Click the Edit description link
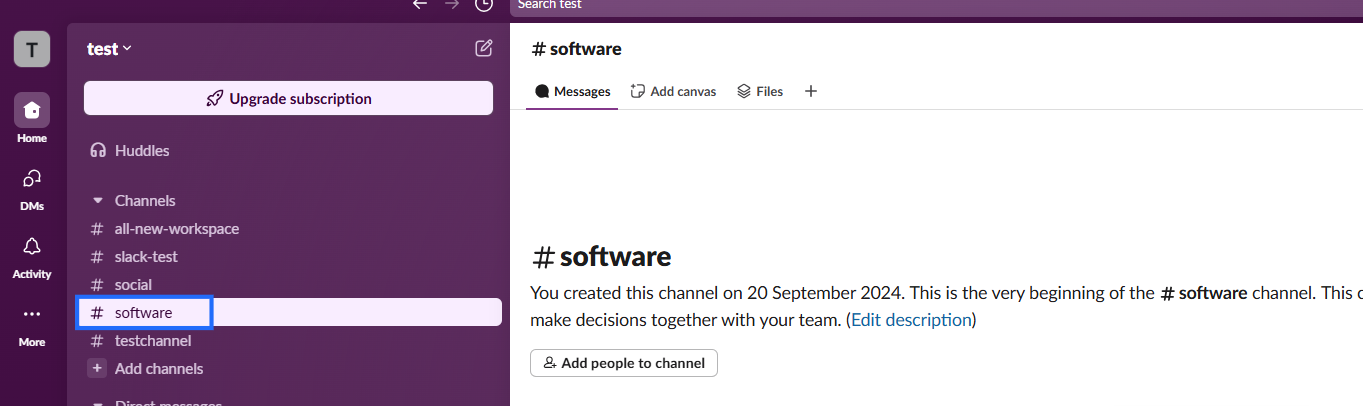 (911, 320)
